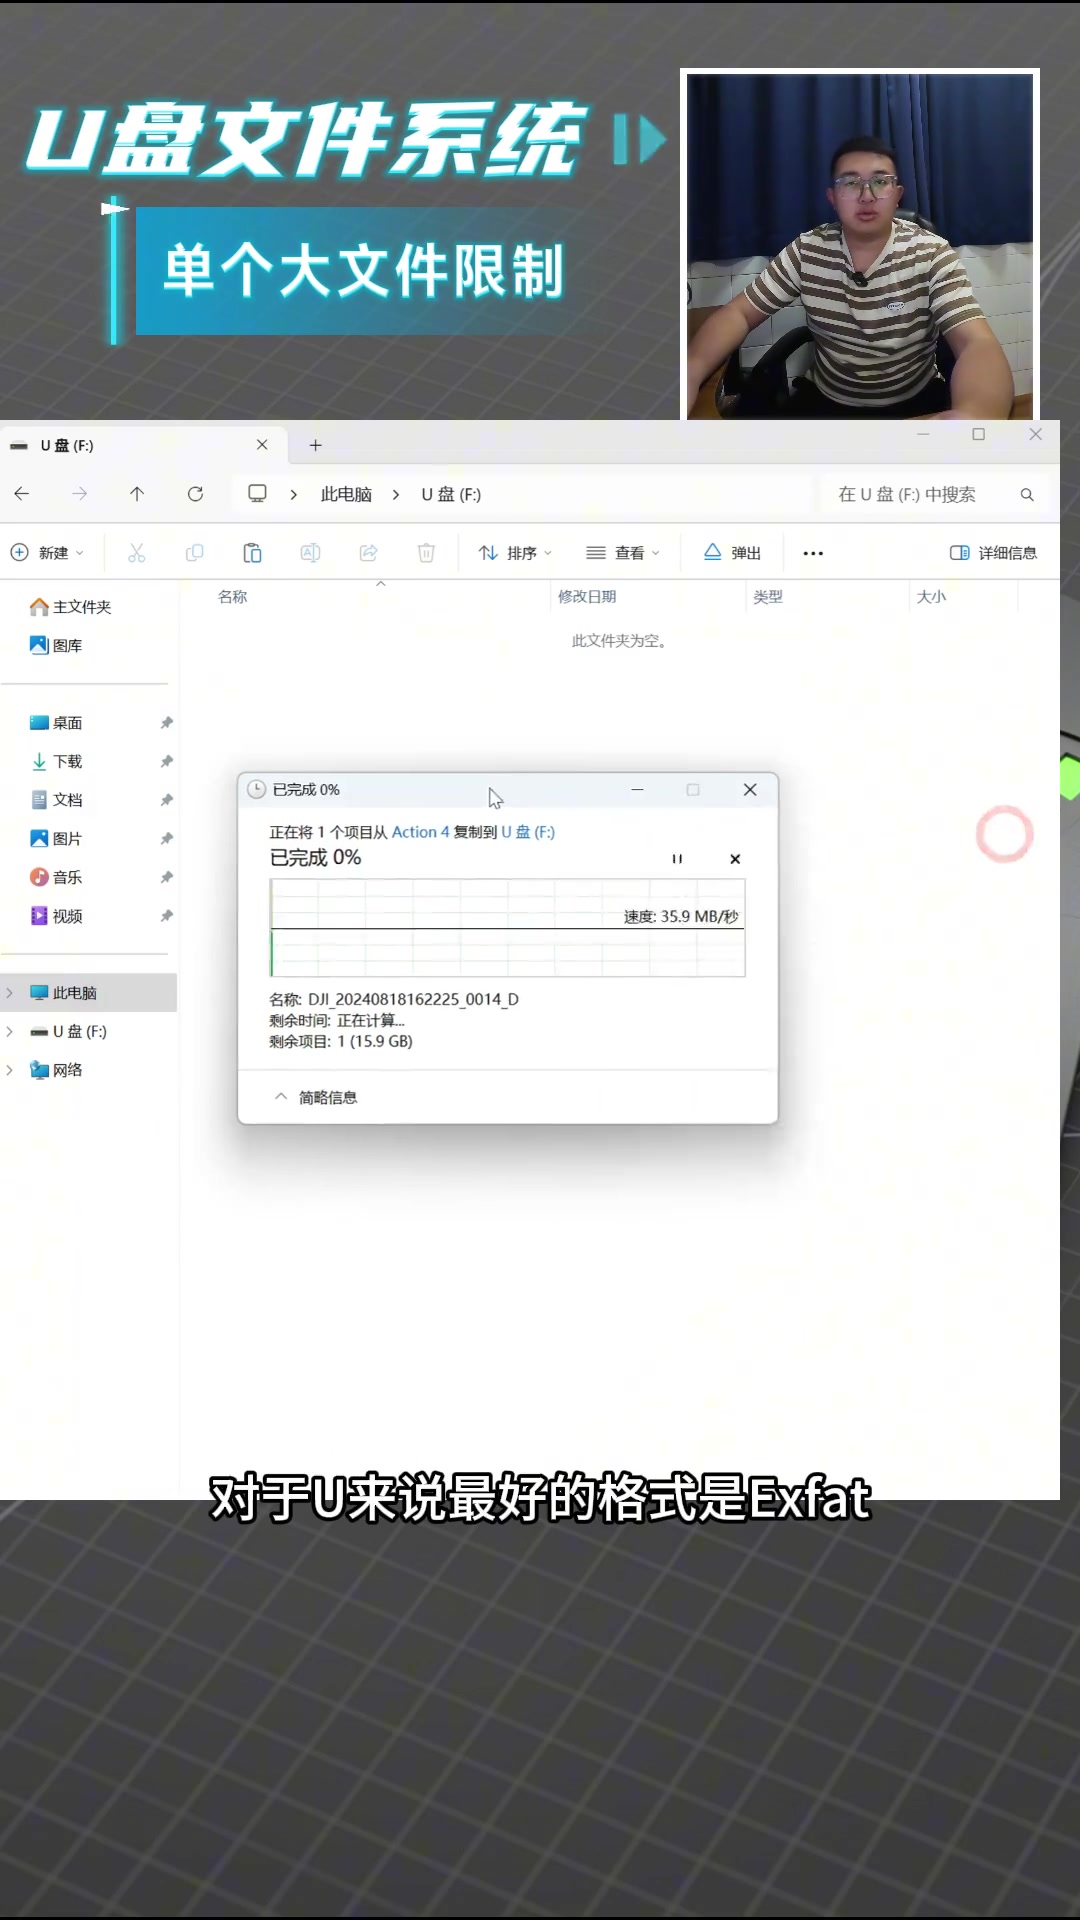Refresh the current folder
Image resolution: width=1080 pixels, height=1920 pixels.
tap(196, 494)
